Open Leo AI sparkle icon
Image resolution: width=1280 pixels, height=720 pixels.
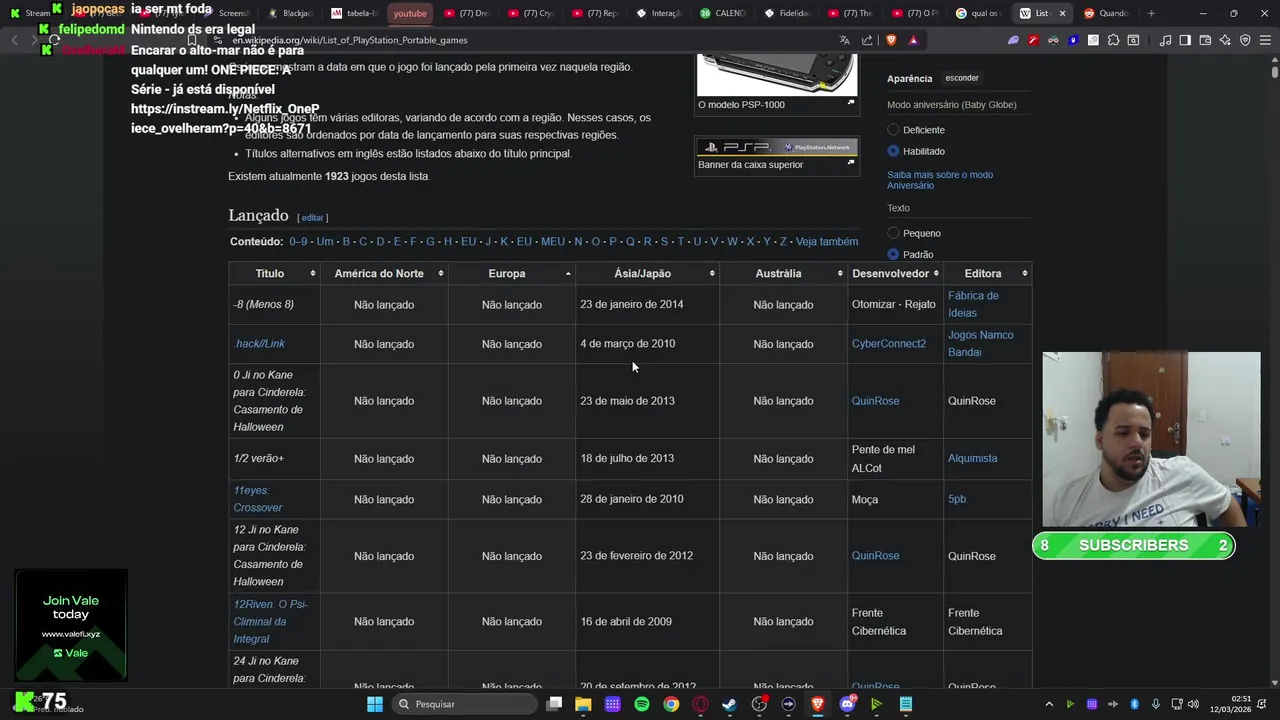pyautogui.click(x=1225, y=40)
